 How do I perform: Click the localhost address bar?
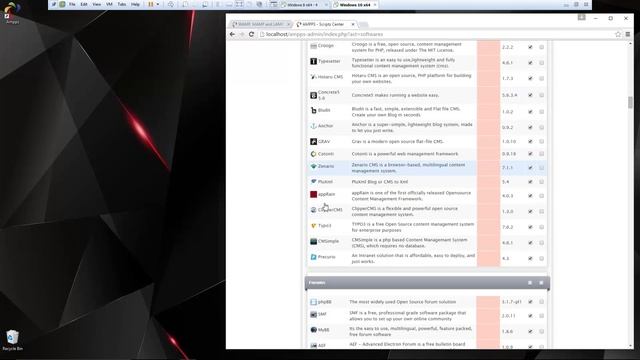click(x=437, y=34)
